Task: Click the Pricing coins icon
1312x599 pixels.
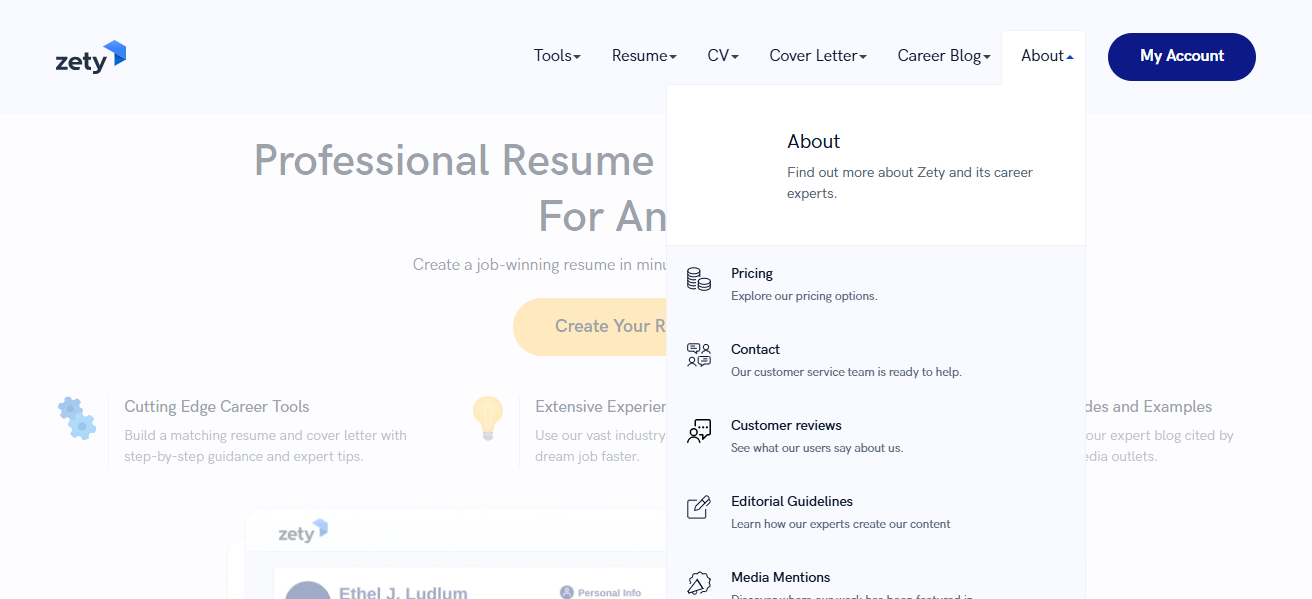Action: coord(699,279)
